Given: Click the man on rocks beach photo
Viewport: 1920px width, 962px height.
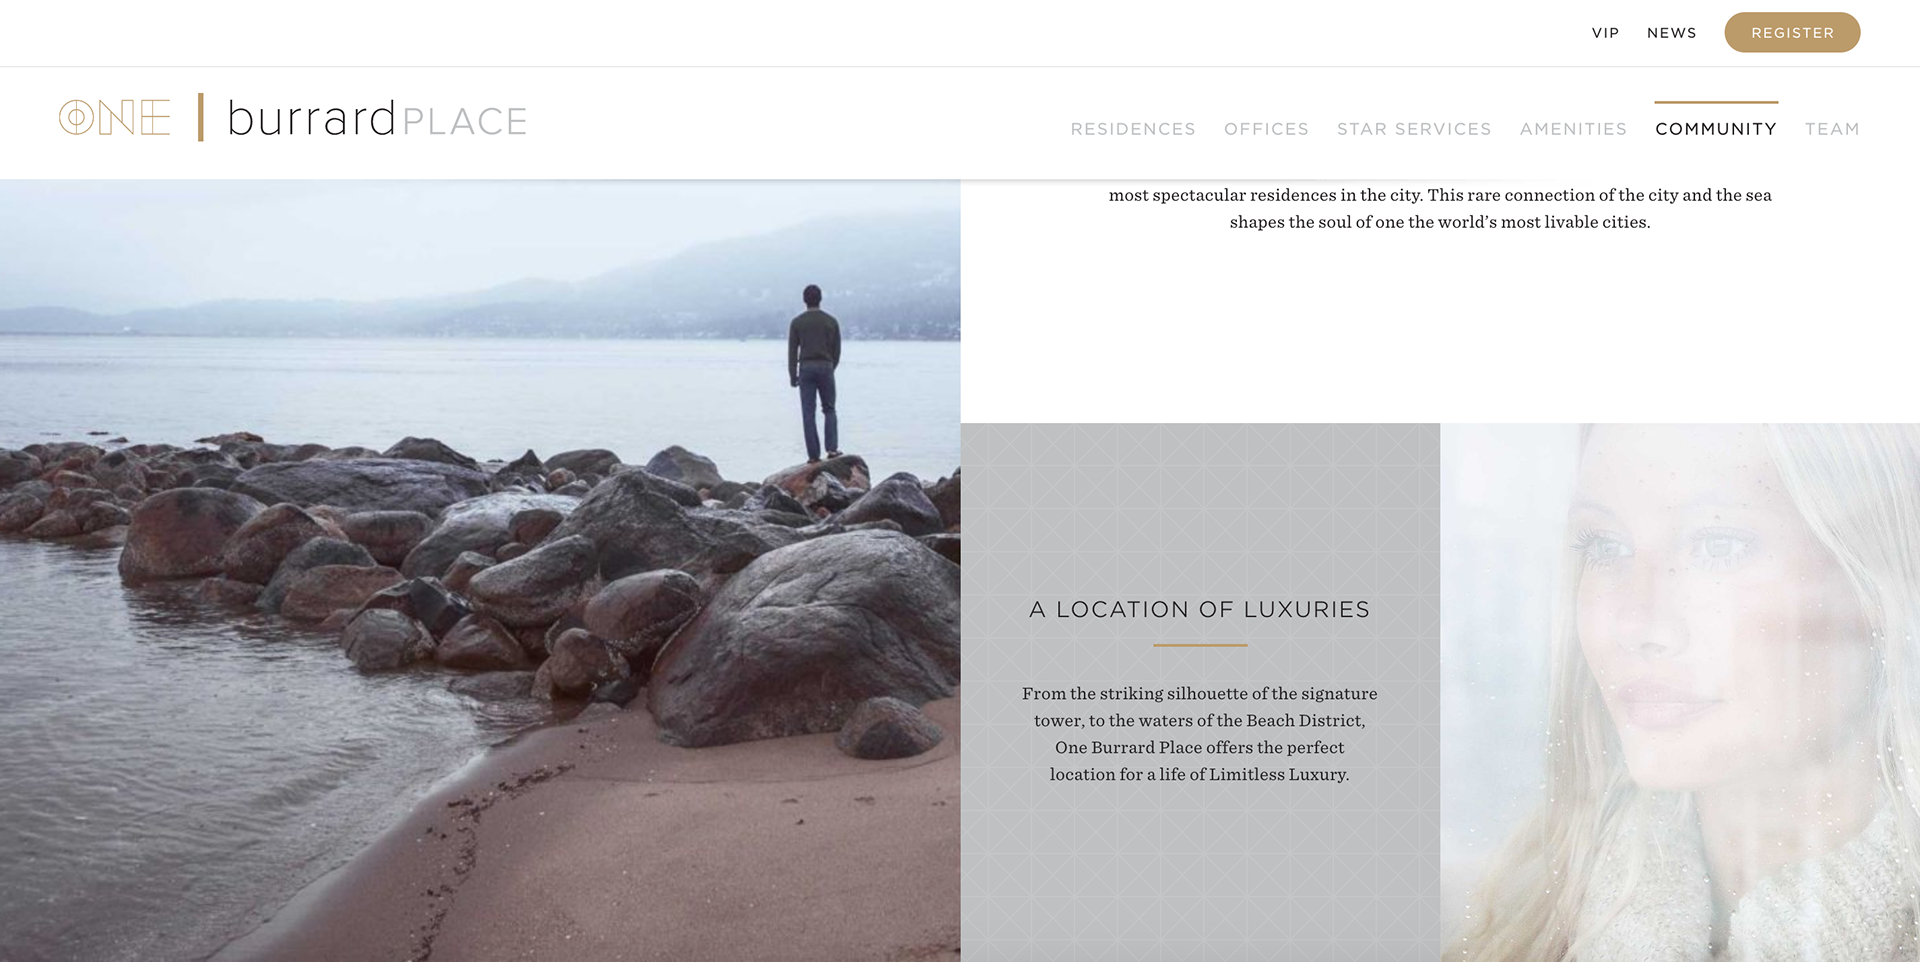Looking at the screenshot, I should click(480, 571).
